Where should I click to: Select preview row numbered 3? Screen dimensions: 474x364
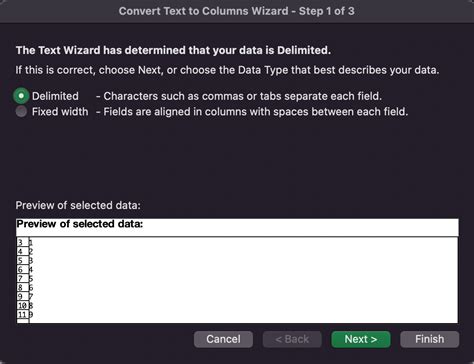click(x=23, y=242)
